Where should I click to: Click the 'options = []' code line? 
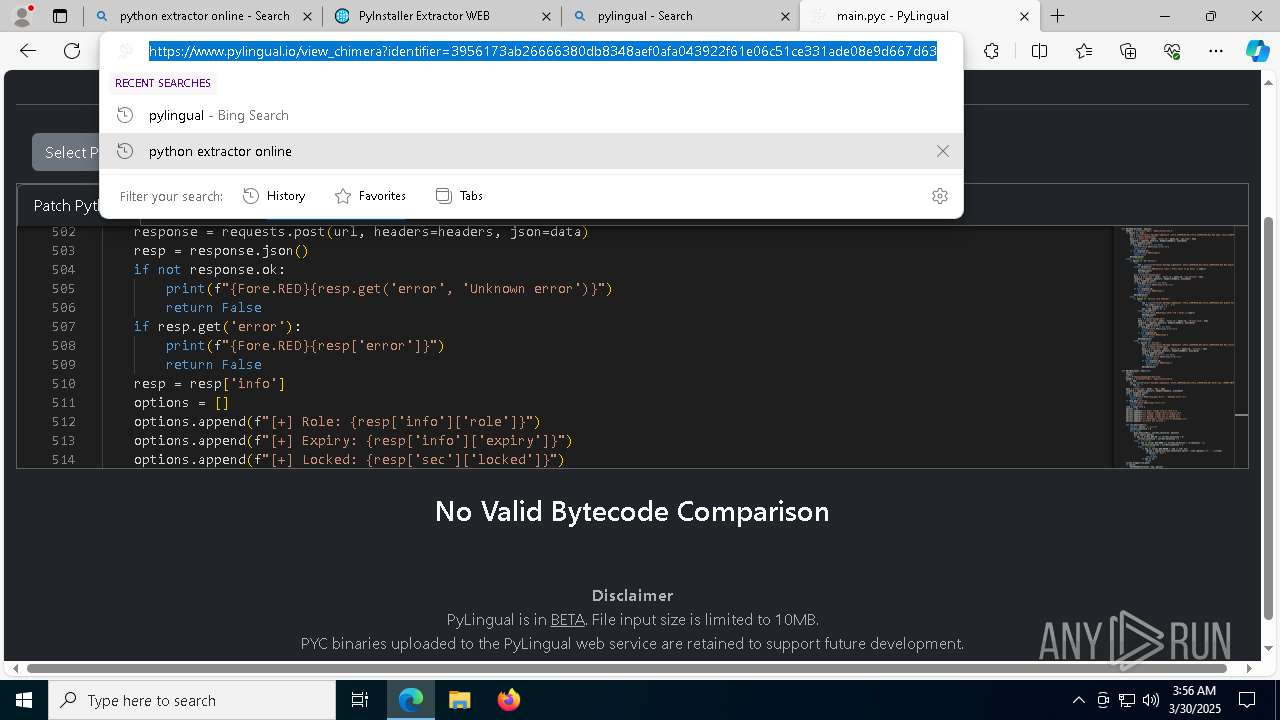click(x=181, y=403)
